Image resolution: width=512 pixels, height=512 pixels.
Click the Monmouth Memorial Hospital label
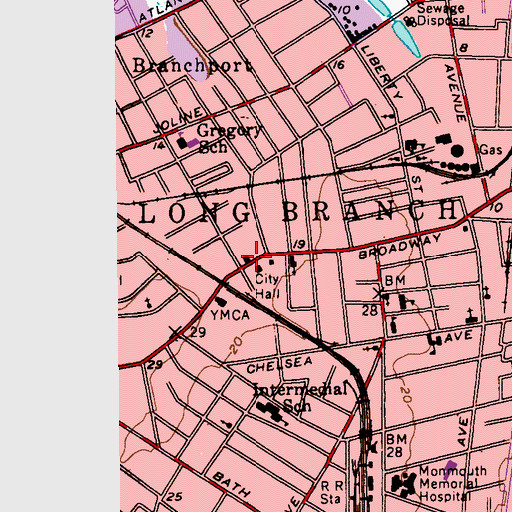pos(452,484)
